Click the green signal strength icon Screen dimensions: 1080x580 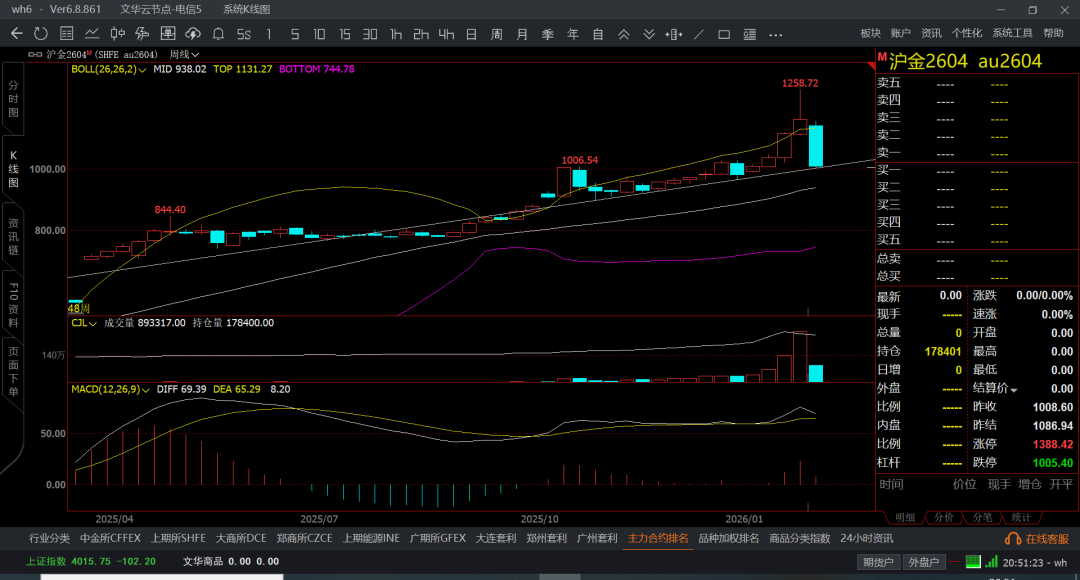point(991,561)
